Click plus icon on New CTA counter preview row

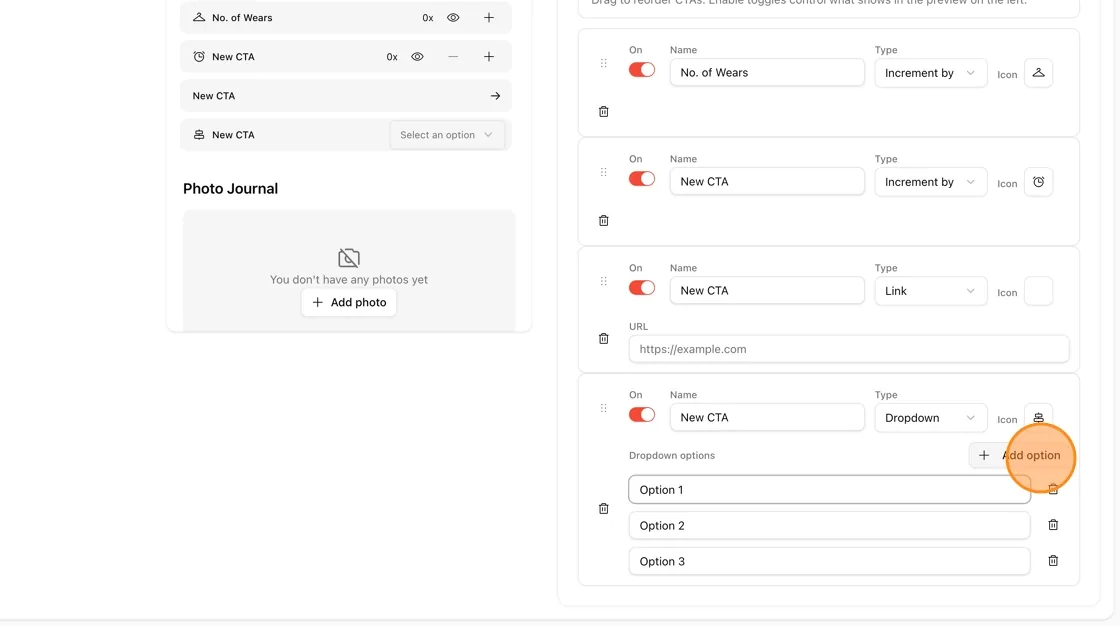point(489,56)
